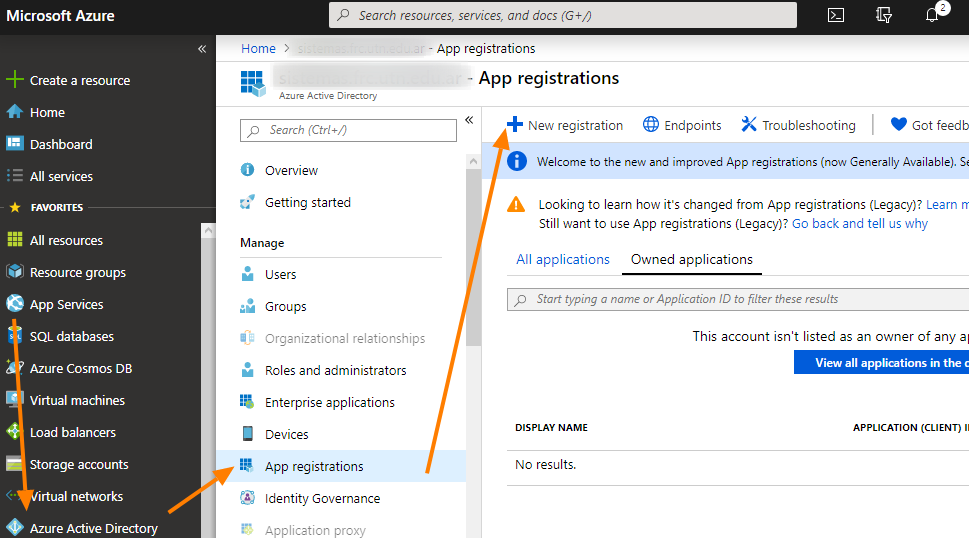Focus the application name filter box

tap(738, 299)
